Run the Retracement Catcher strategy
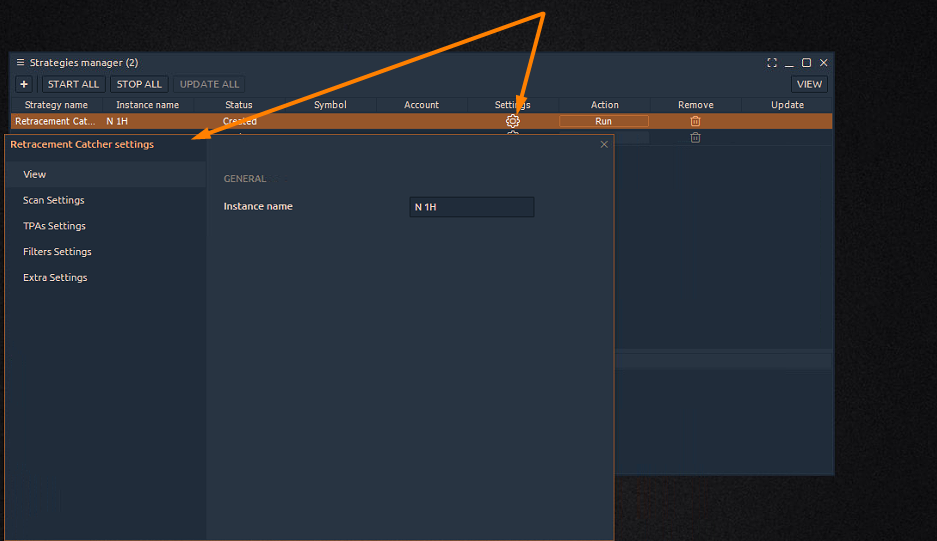 [604, 121]
